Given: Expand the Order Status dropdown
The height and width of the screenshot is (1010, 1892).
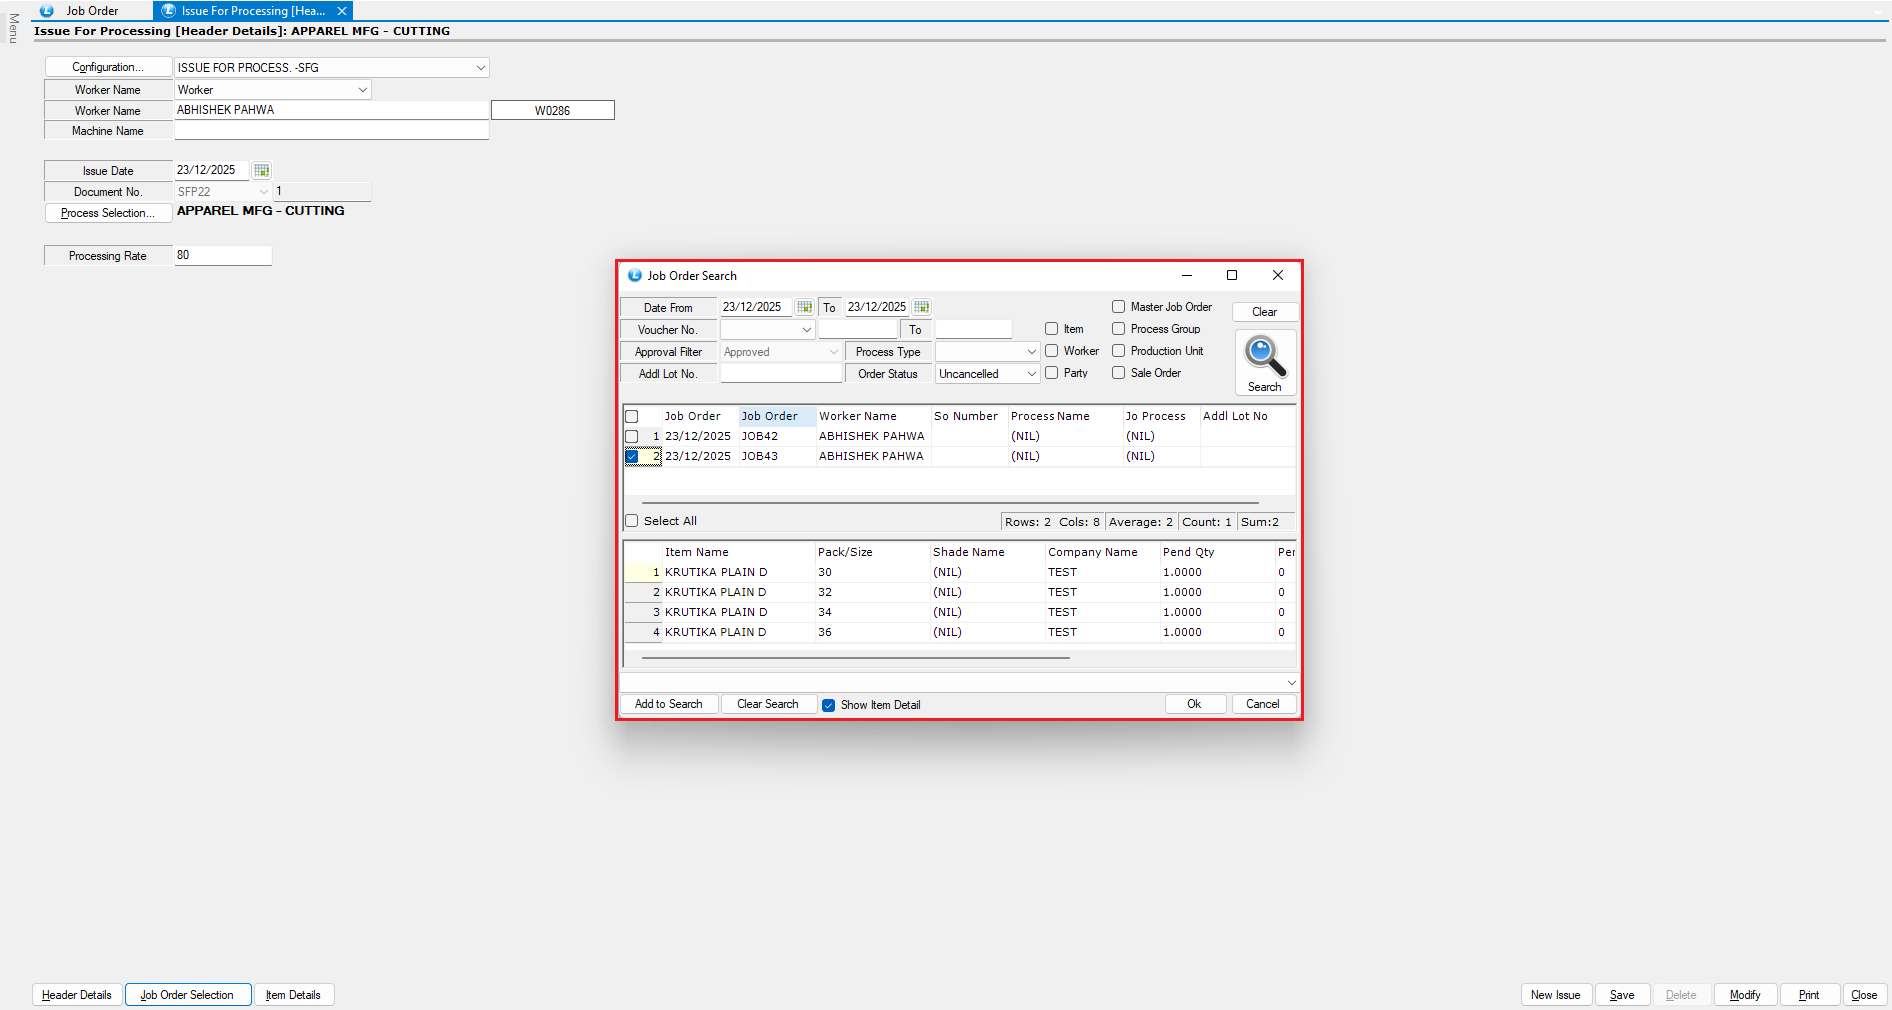Looking at the screenshot, I should click(x=1031, y=374).
